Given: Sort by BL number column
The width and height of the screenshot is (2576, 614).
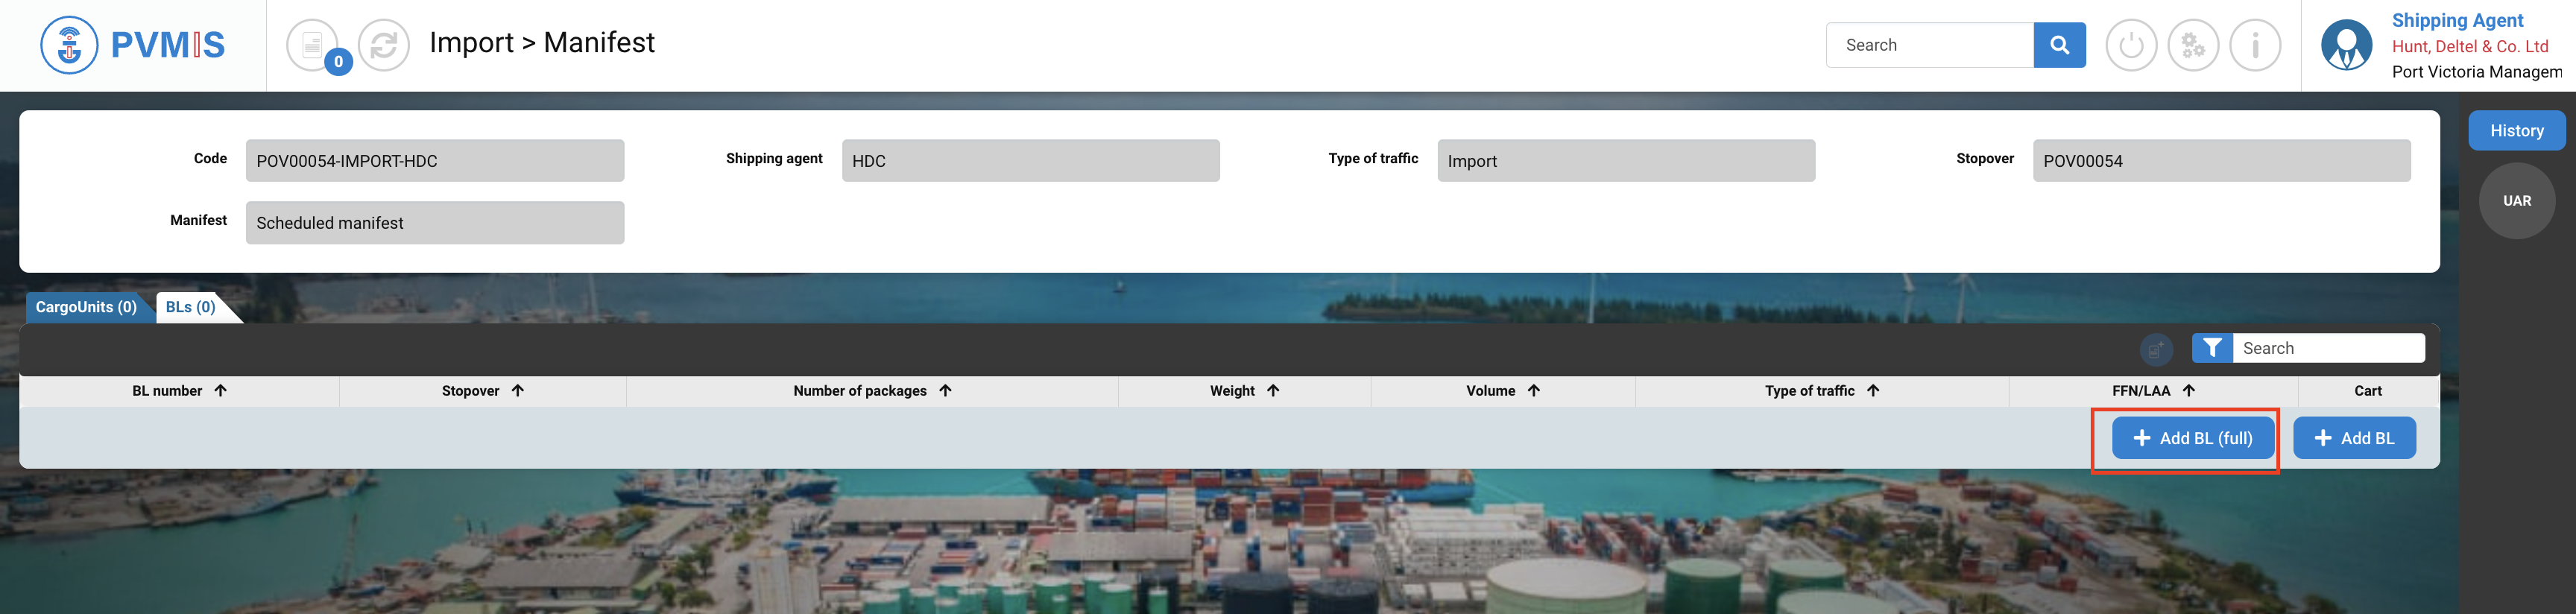Looking at the screenshot, I should [180, 391].
